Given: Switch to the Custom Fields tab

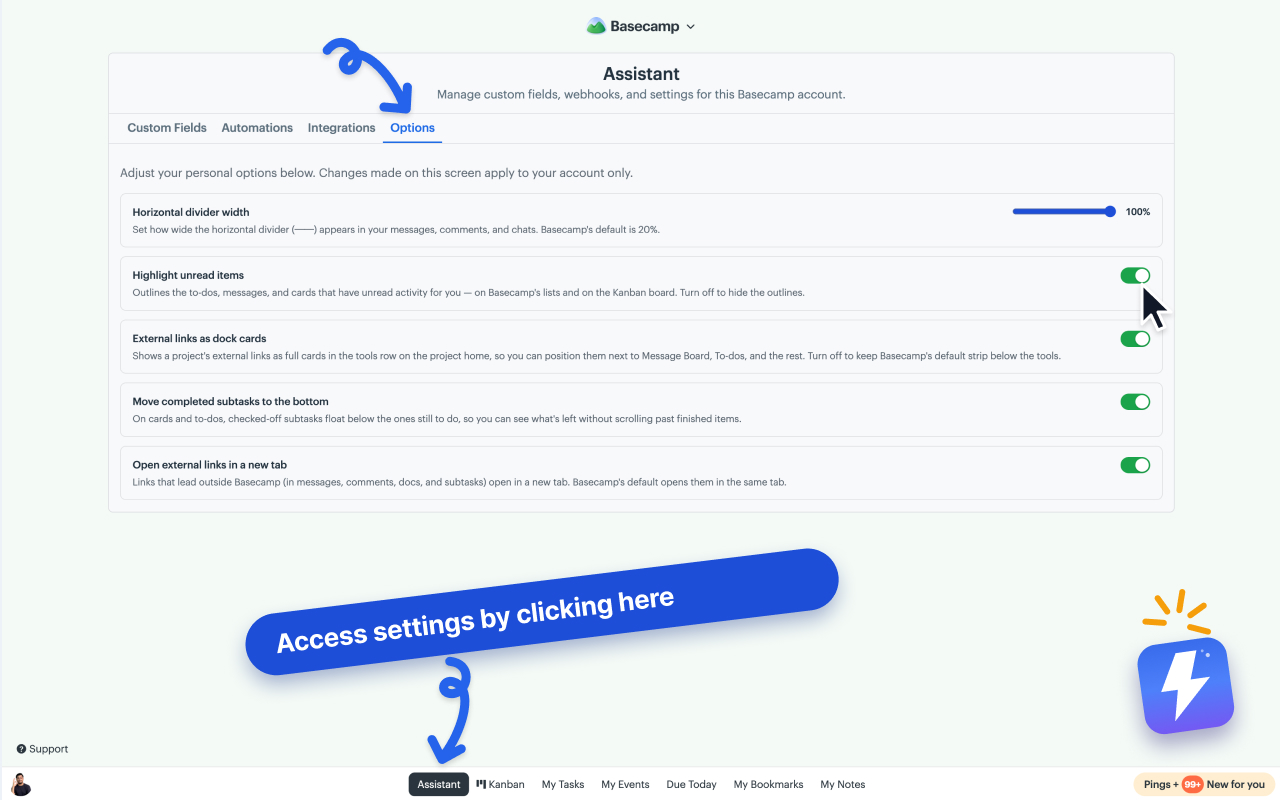Looking at the screenshot, I should point(167,128).
